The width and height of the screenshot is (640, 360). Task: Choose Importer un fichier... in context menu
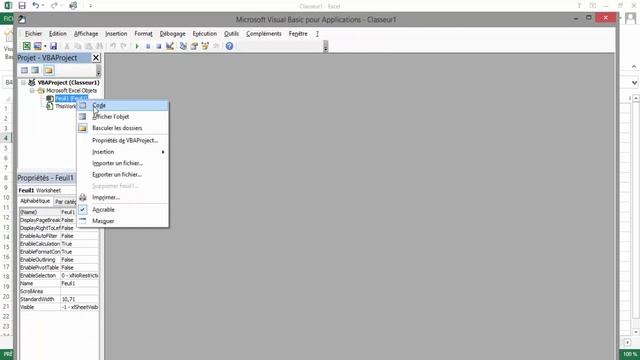123,163
